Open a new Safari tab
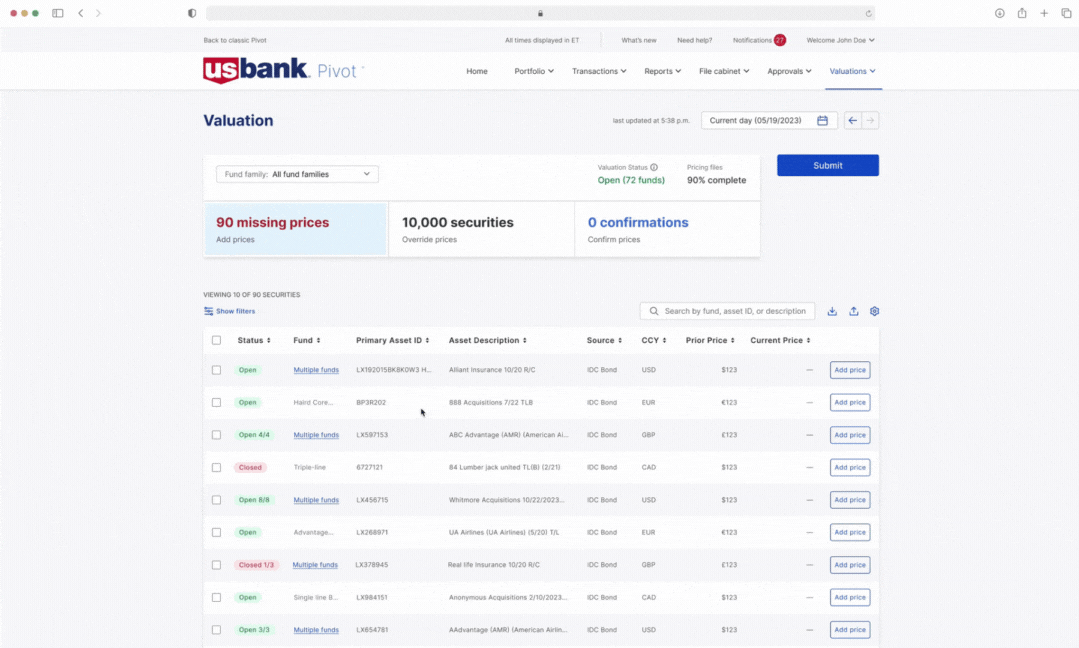 point(1044,13)
